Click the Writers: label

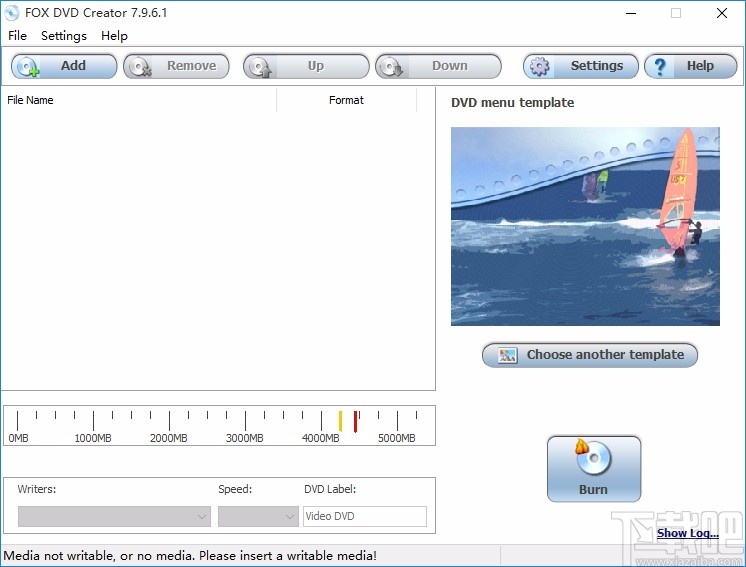(x=37, y=489)
